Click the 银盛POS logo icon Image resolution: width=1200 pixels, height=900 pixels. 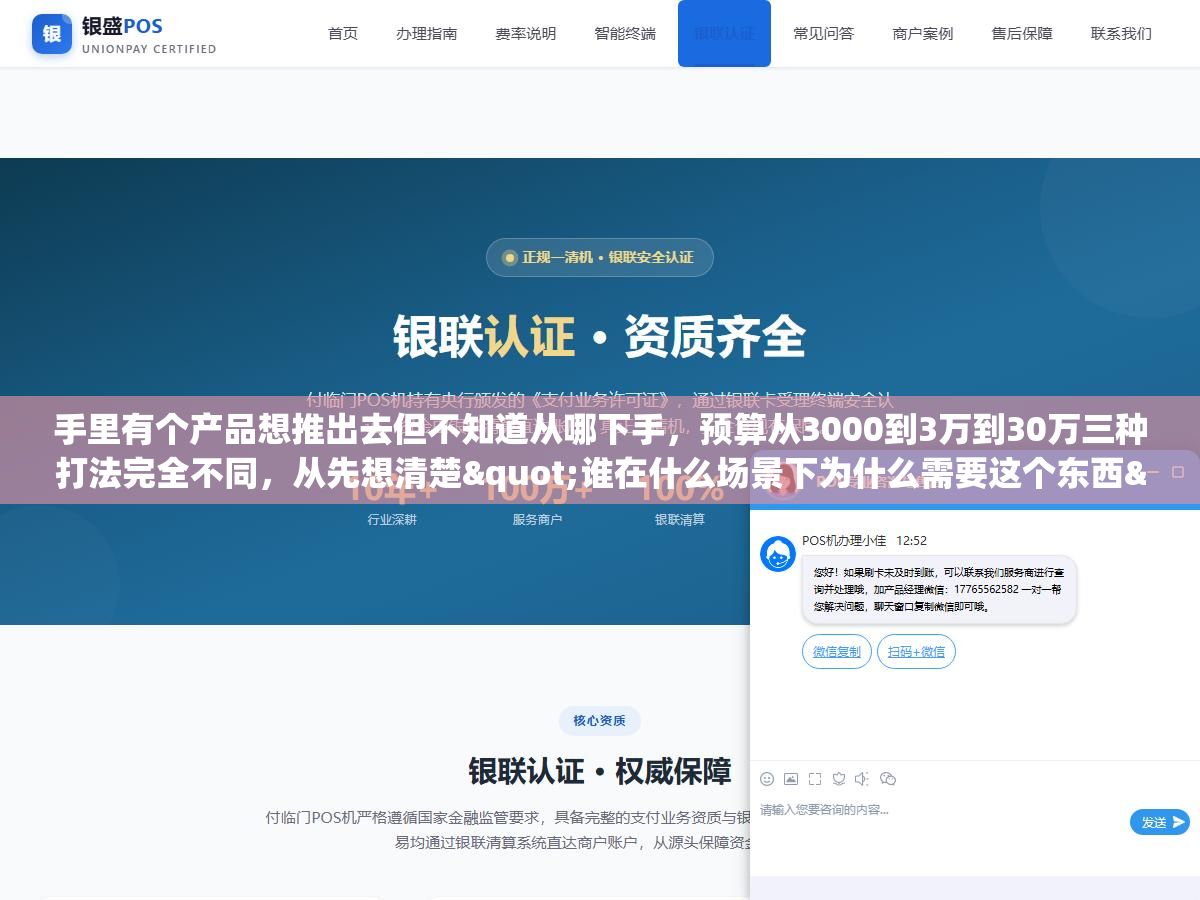tap(52, 34)
